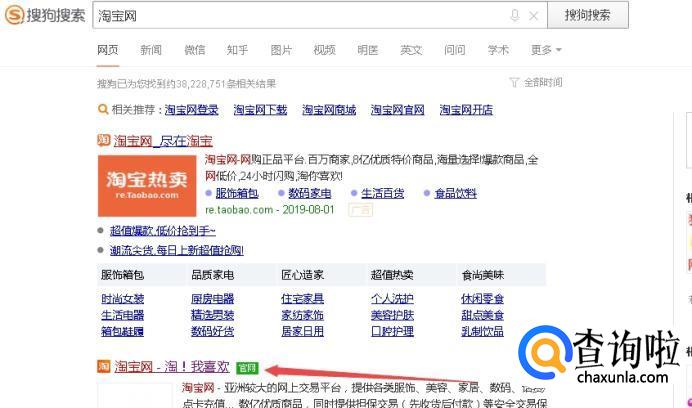
Task: Open the 生活百货 sublink
Action: click(x=383, y=193)
